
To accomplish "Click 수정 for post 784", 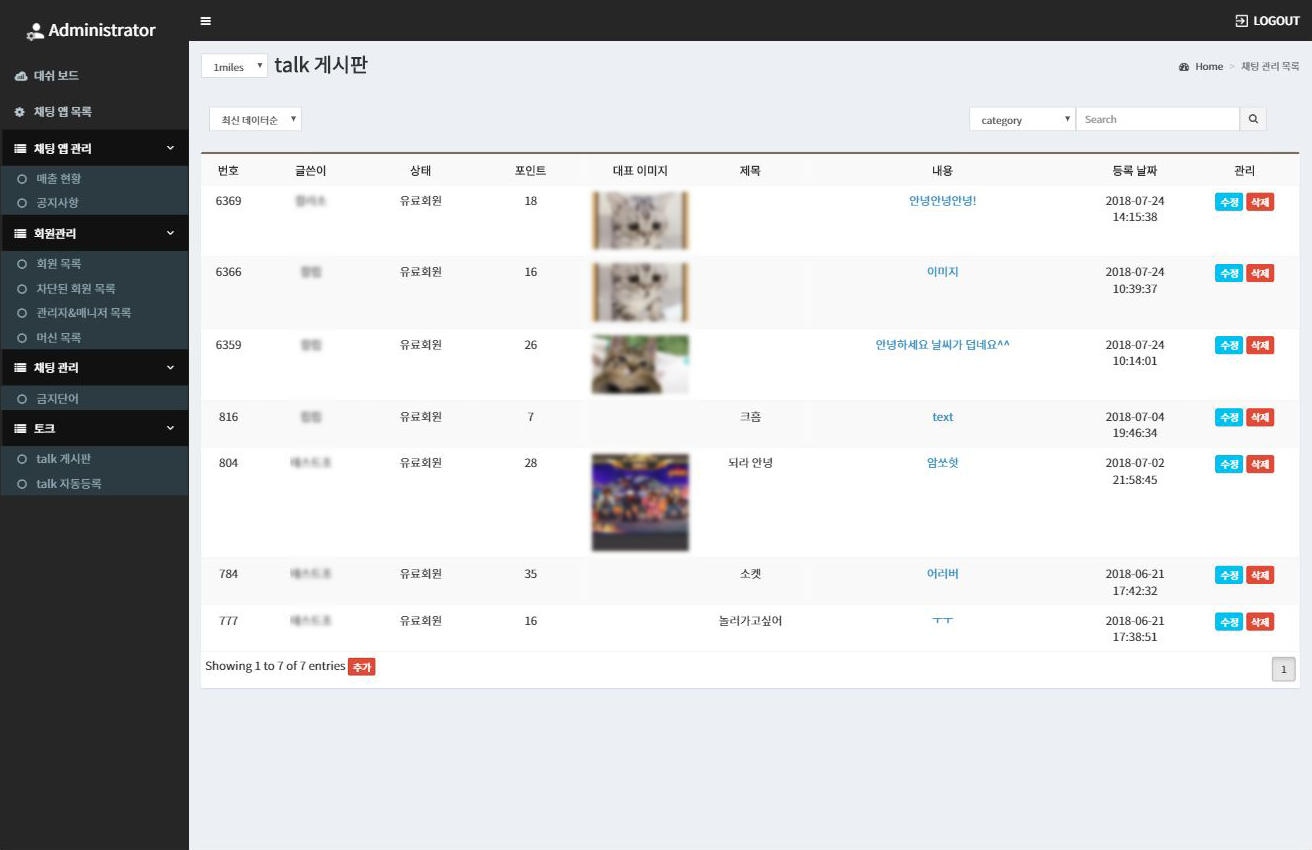I will coord(1229,575).
